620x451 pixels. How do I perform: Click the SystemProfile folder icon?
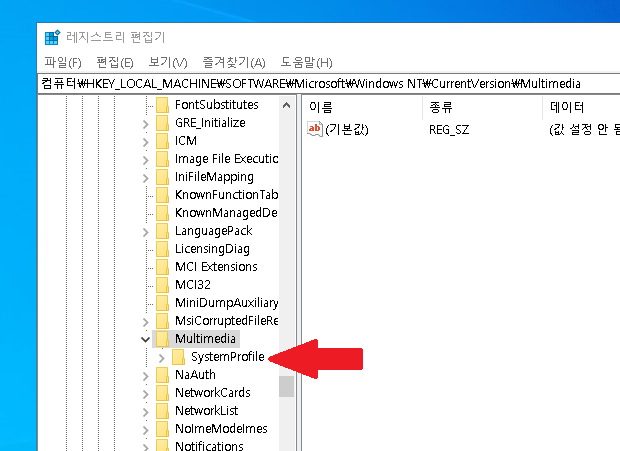click(178, 357)
